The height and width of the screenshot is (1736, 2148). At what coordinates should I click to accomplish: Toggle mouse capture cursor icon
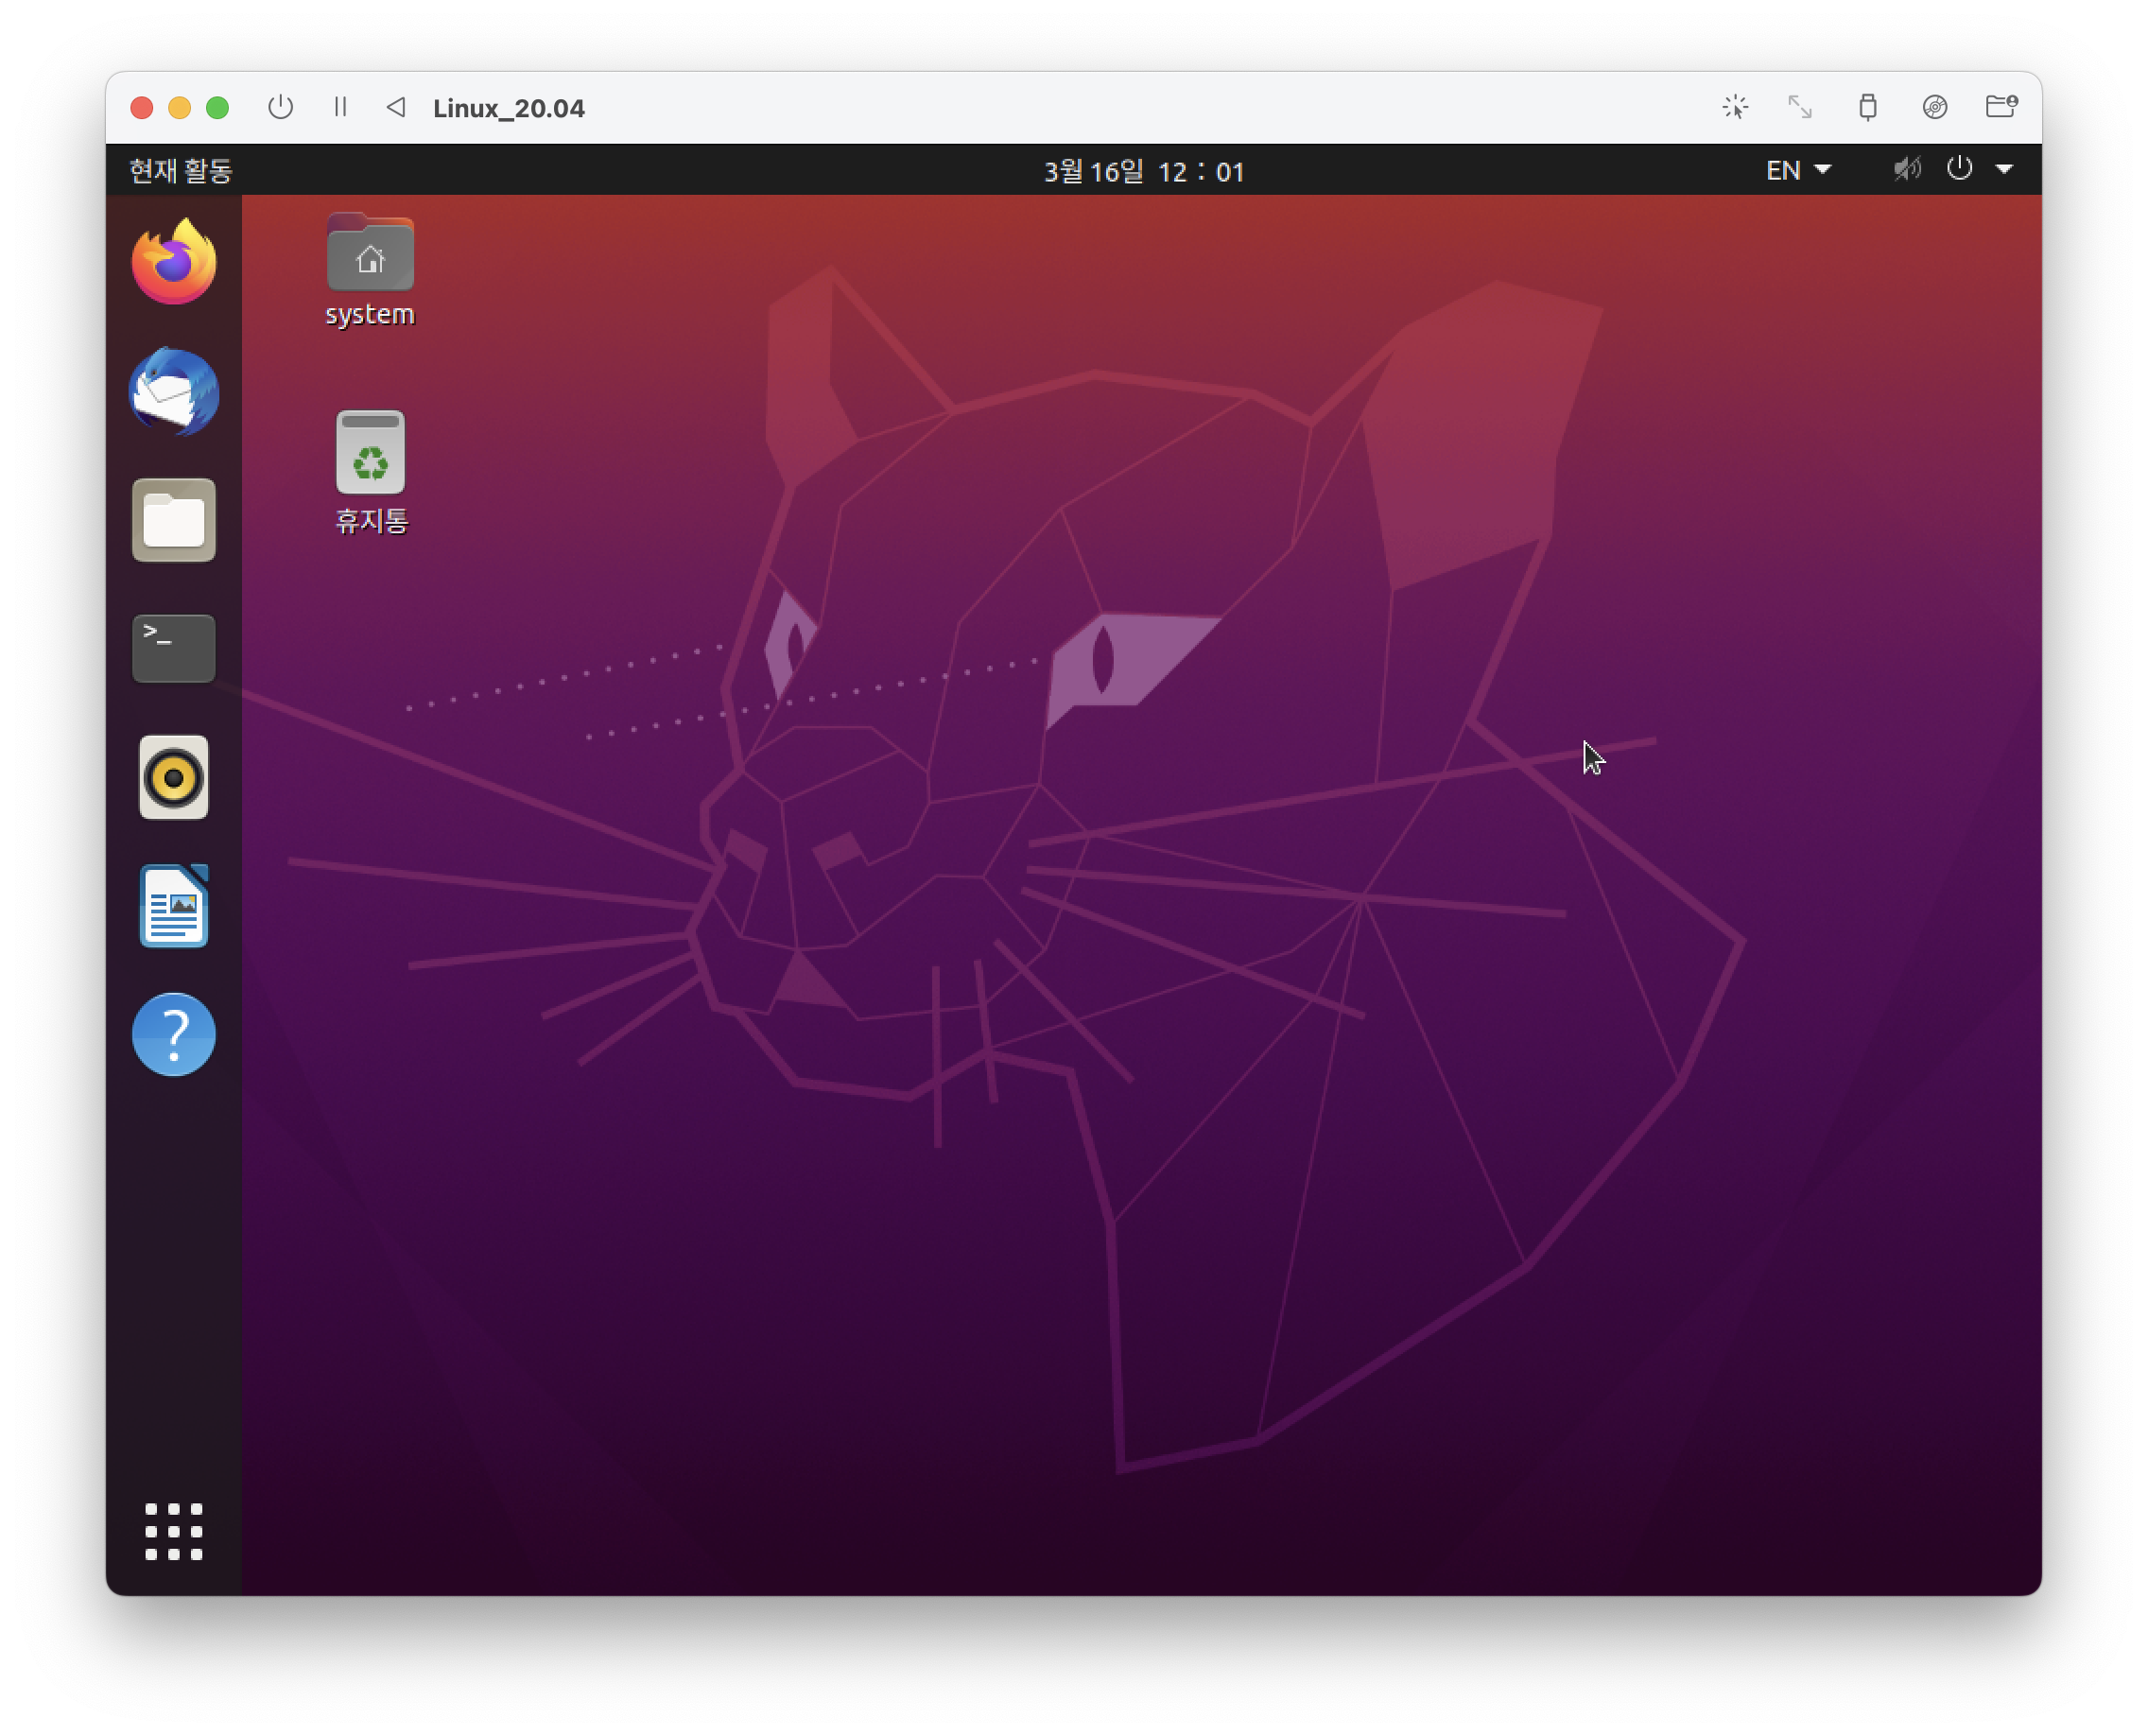(x=1735, y=107)
